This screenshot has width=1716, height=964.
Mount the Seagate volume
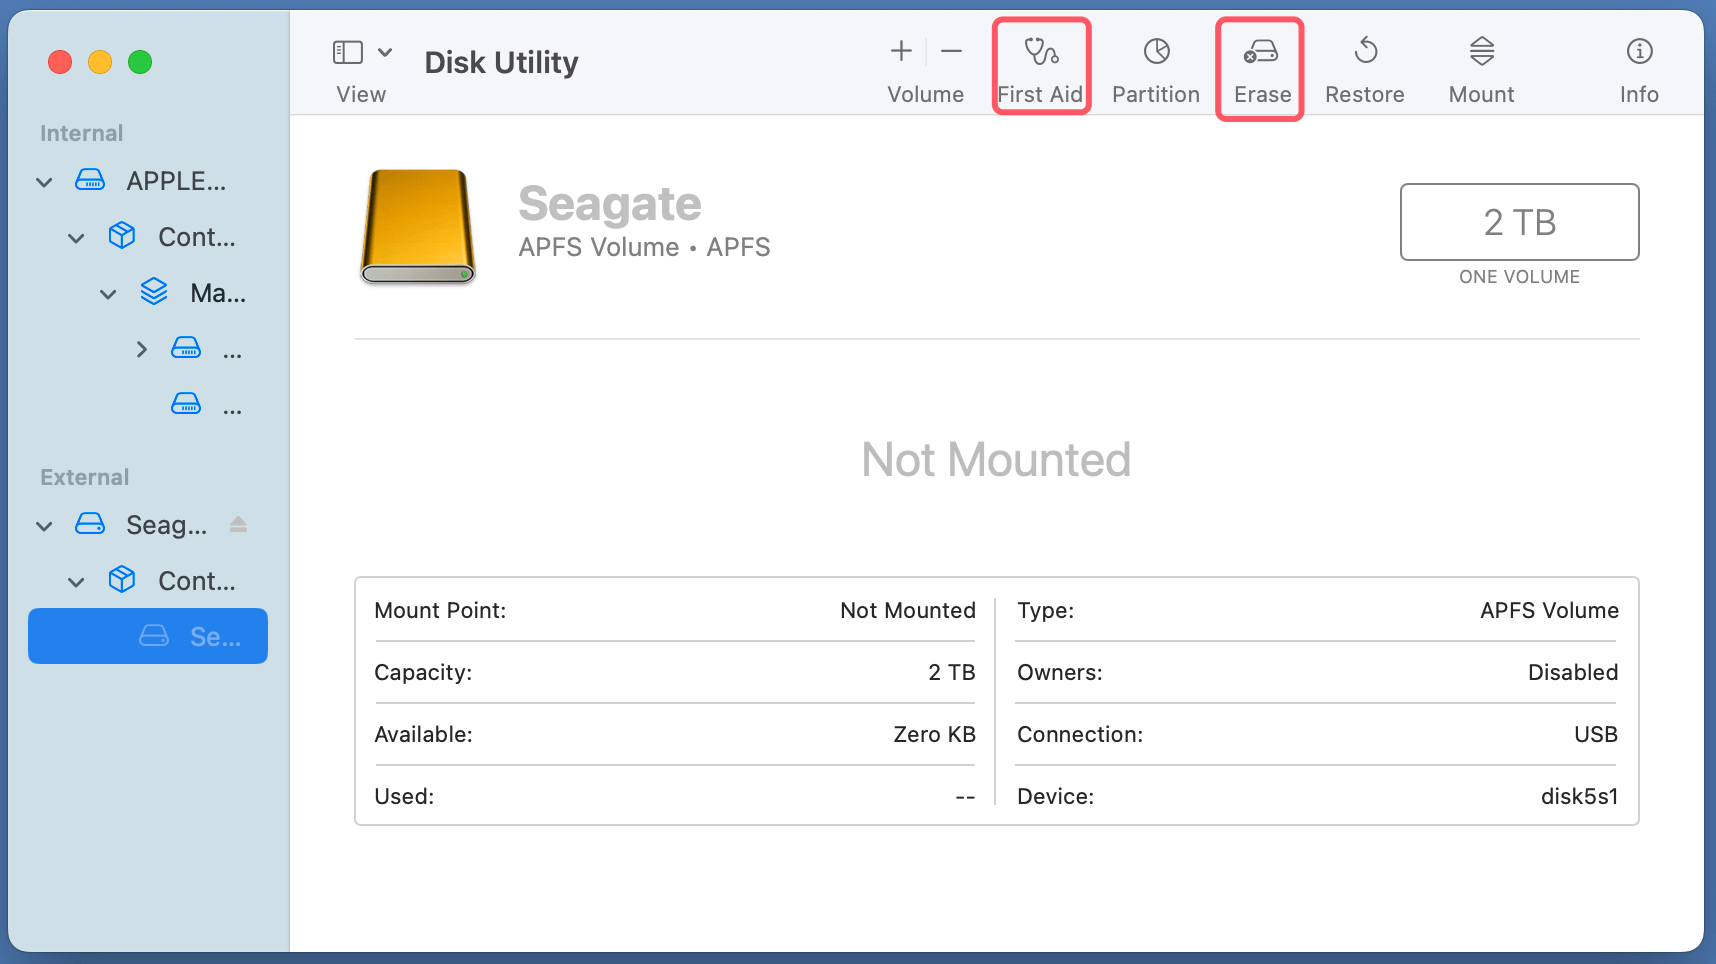[1480, 64]
